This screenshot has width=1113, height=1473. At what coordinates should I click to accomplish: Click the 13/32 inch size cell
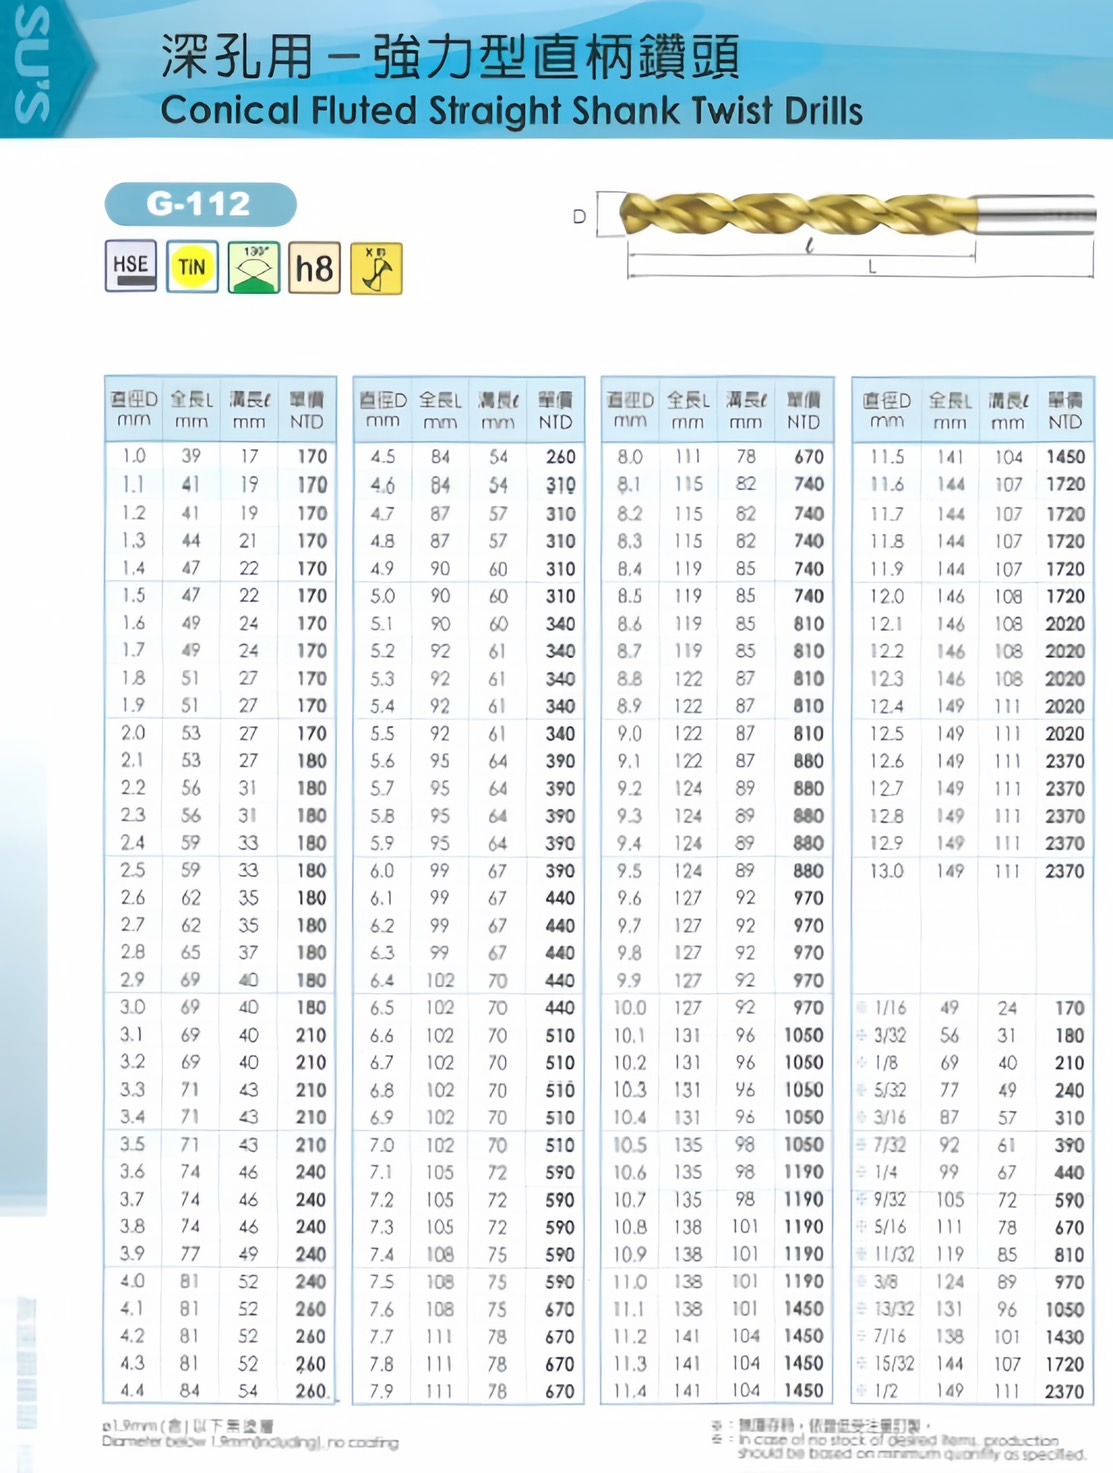point(894,1309)
